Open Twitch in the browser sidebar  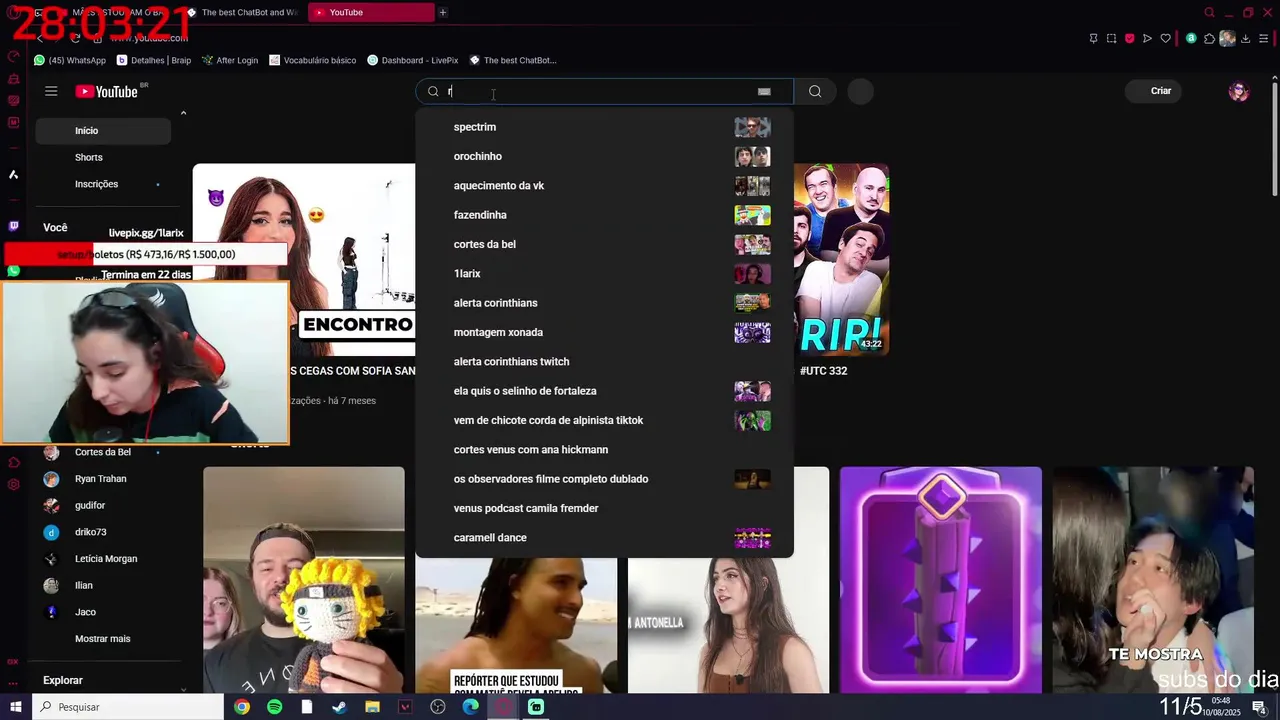click(13, 226)
